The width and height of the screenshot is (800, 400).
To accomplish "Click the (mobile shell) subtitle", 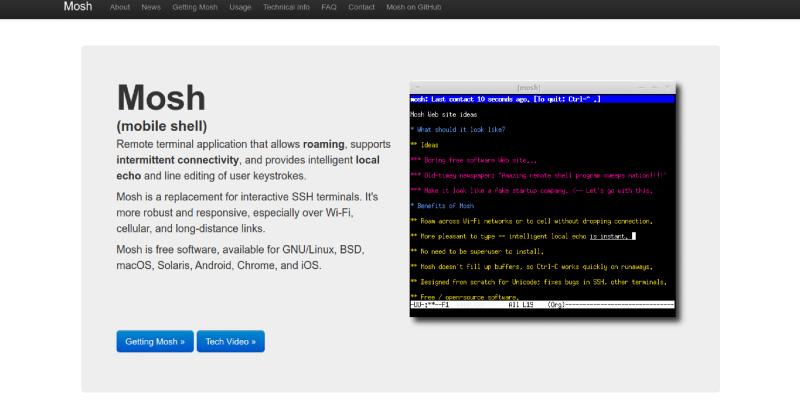I will (x=162, y=126).
